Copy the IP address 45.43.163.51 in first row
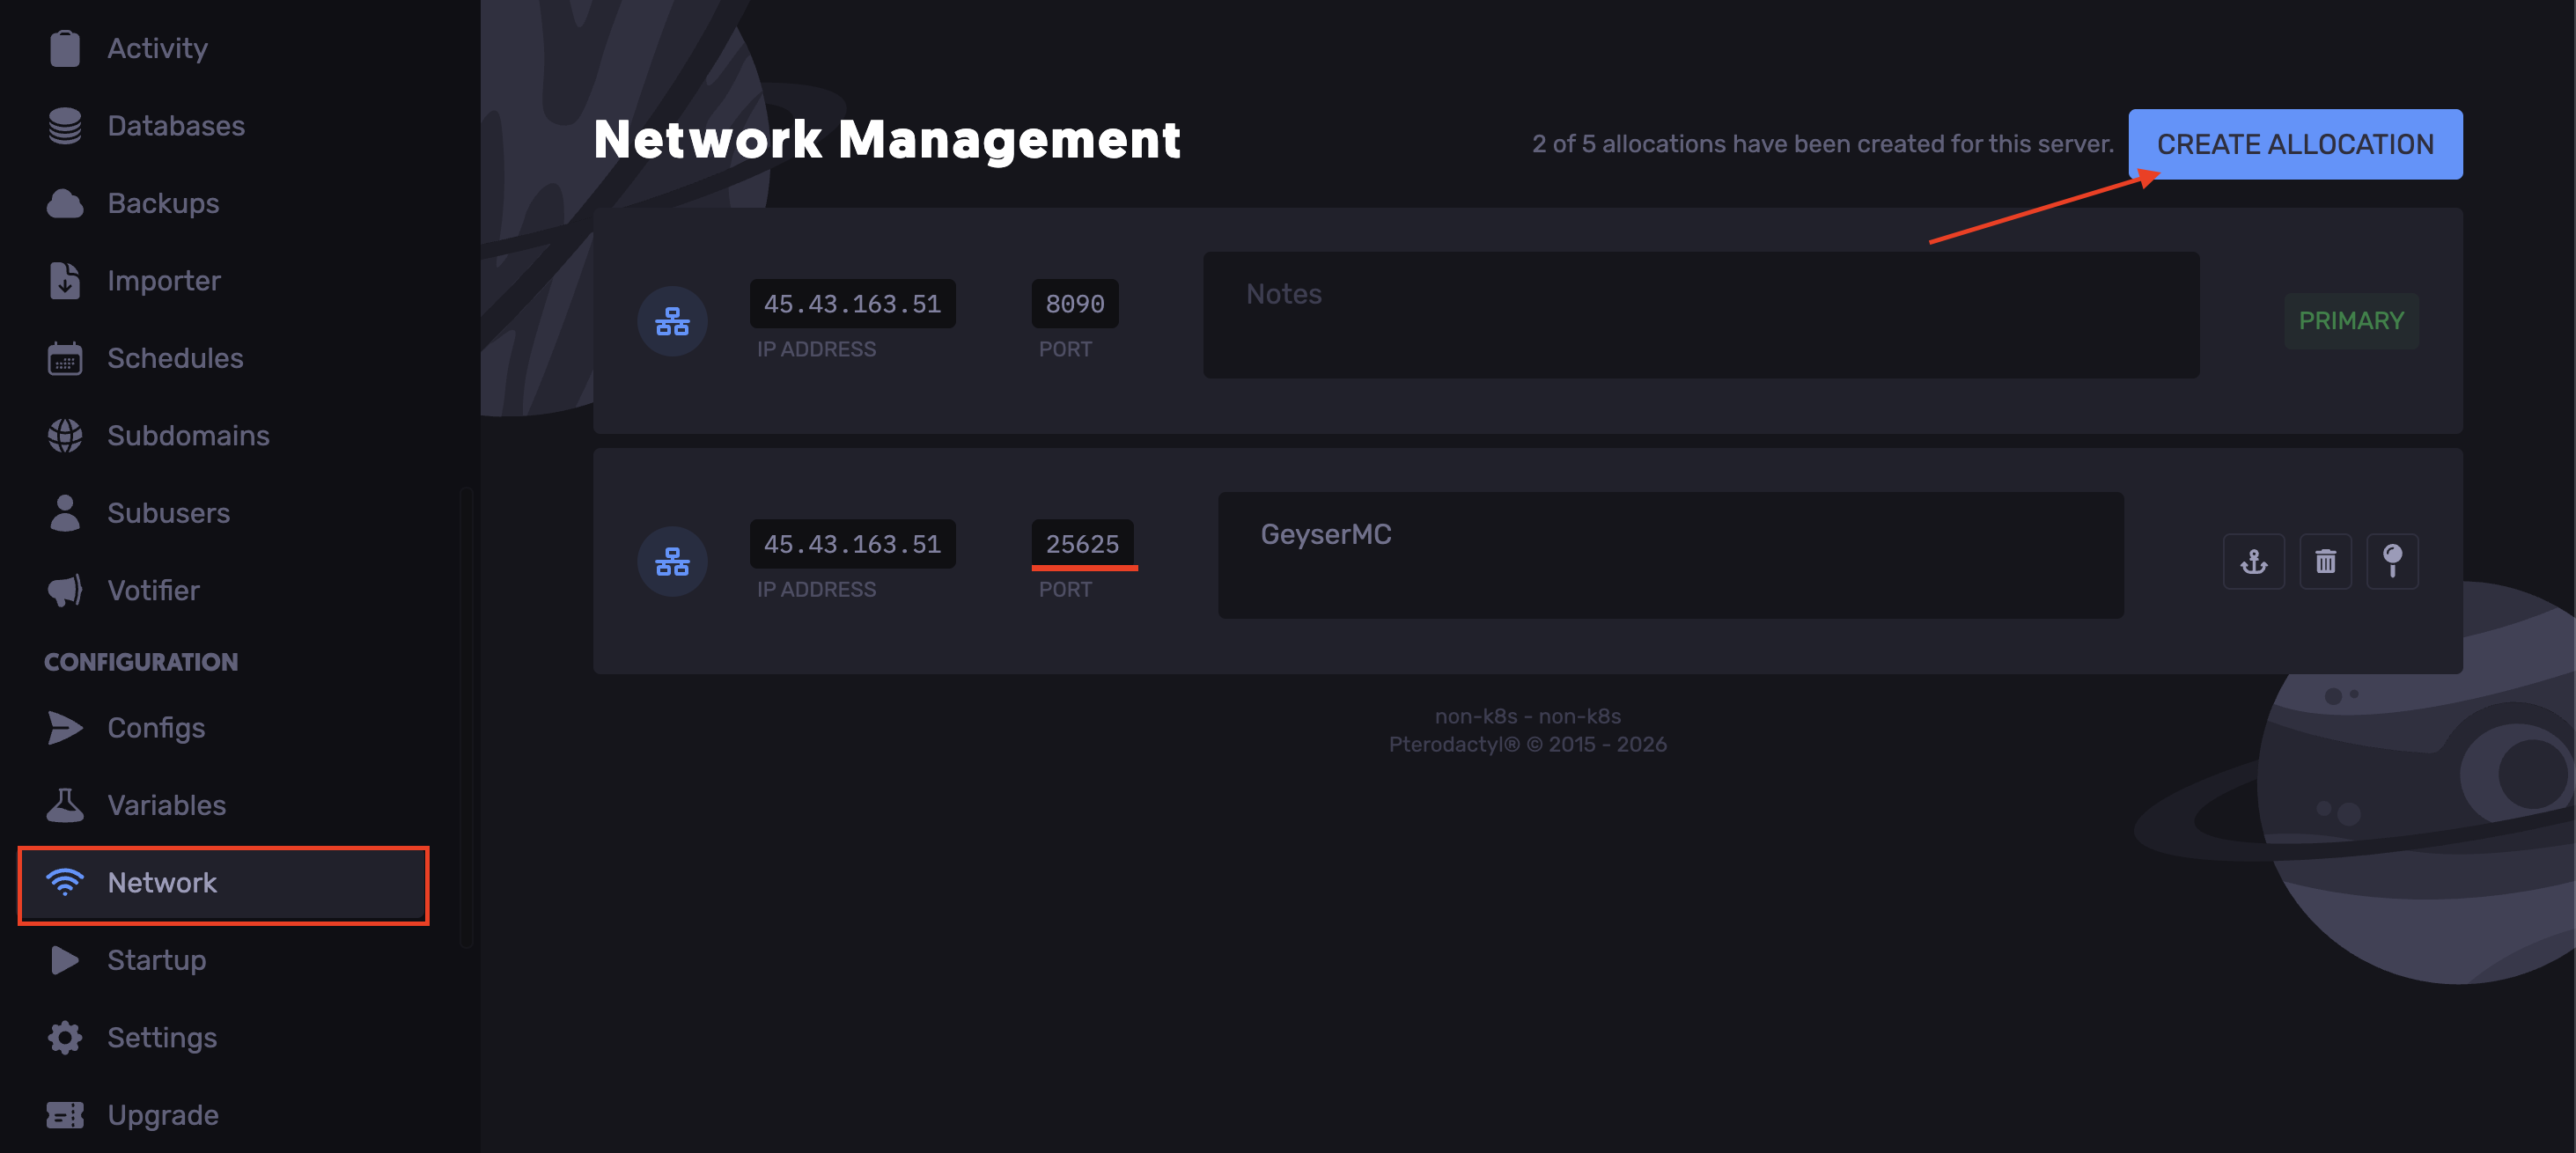The image size is (2576, 1153). pyautogui.click(x=852, y=304)
